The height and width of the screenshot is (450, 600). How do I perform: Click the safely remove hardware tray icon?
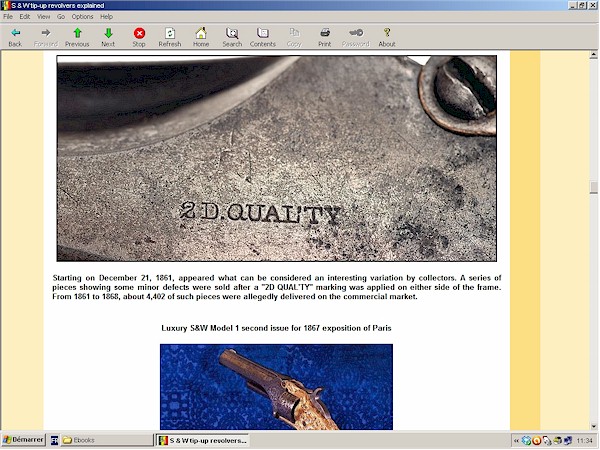[547, 441]
